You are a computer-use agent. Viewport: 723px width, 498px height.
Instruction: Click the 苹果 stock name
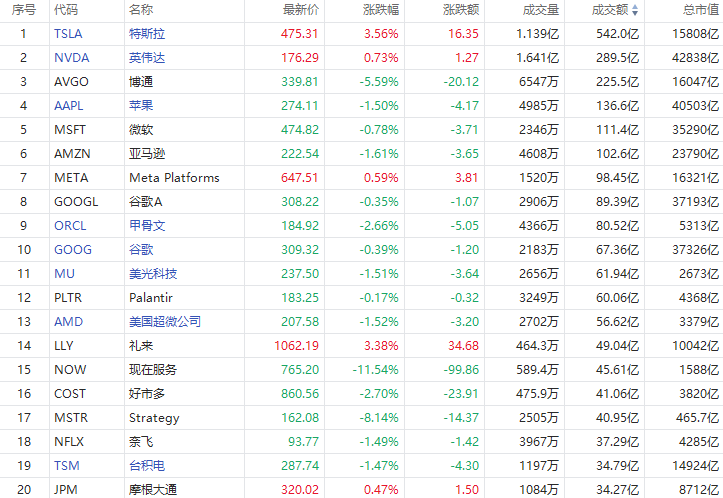[x=141, y=105]
